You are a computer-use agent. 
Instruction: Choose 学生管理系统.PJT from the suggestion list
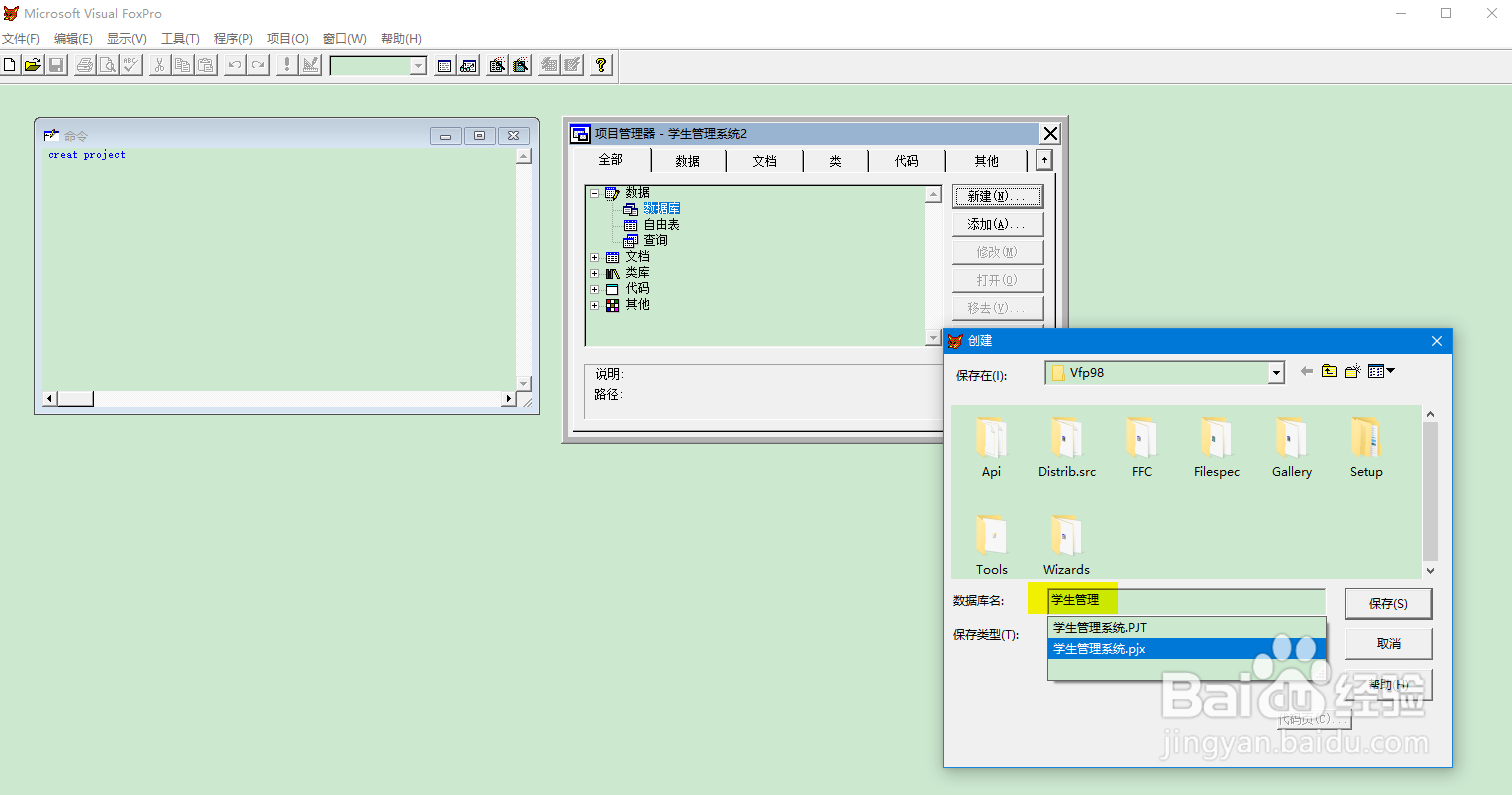[1186, 628]
